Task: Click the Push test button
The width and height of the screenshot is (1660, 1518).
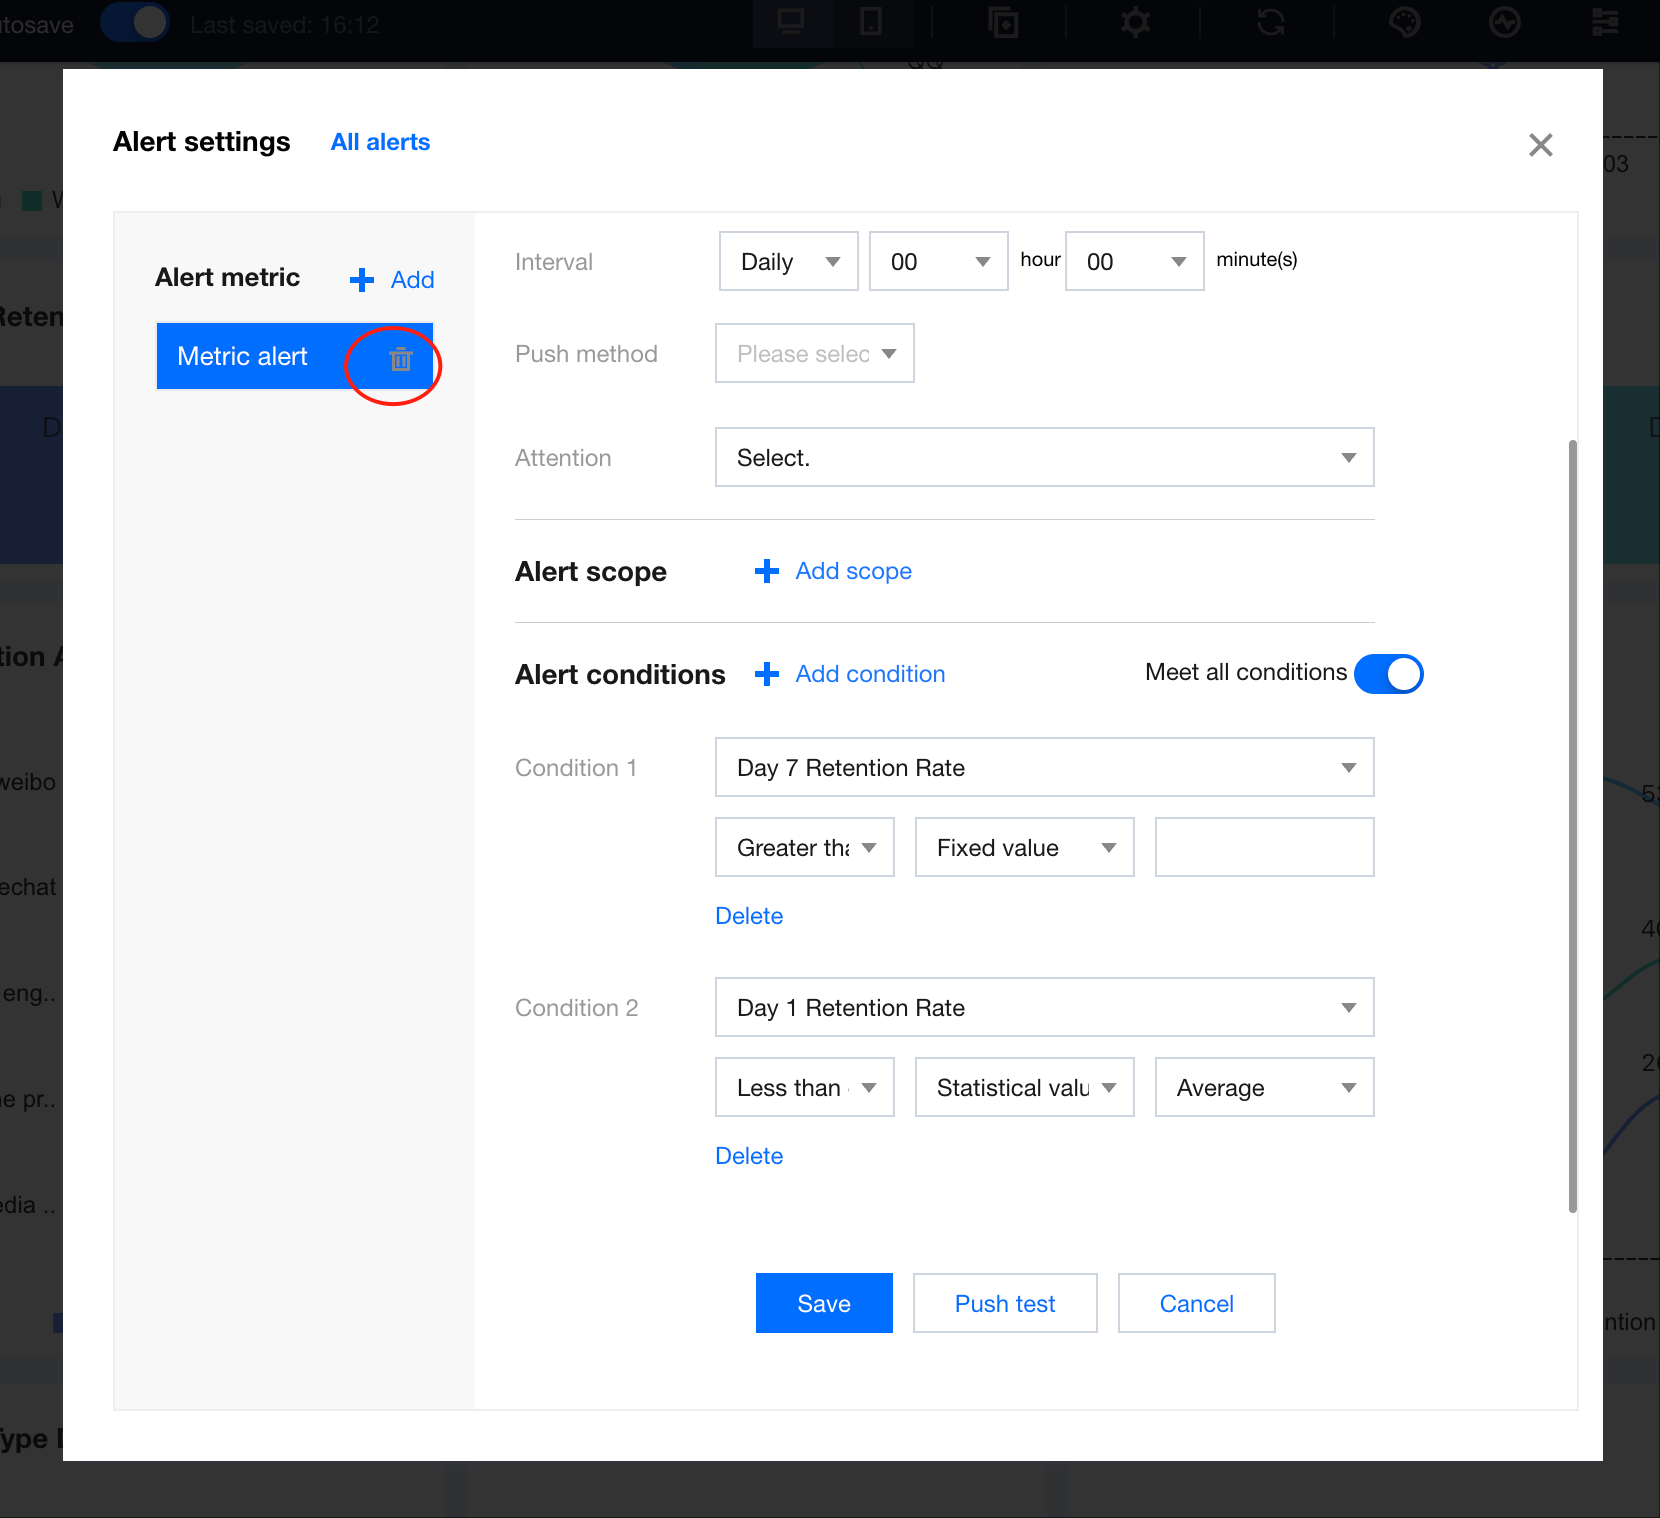Action: pos(1005,1303)
